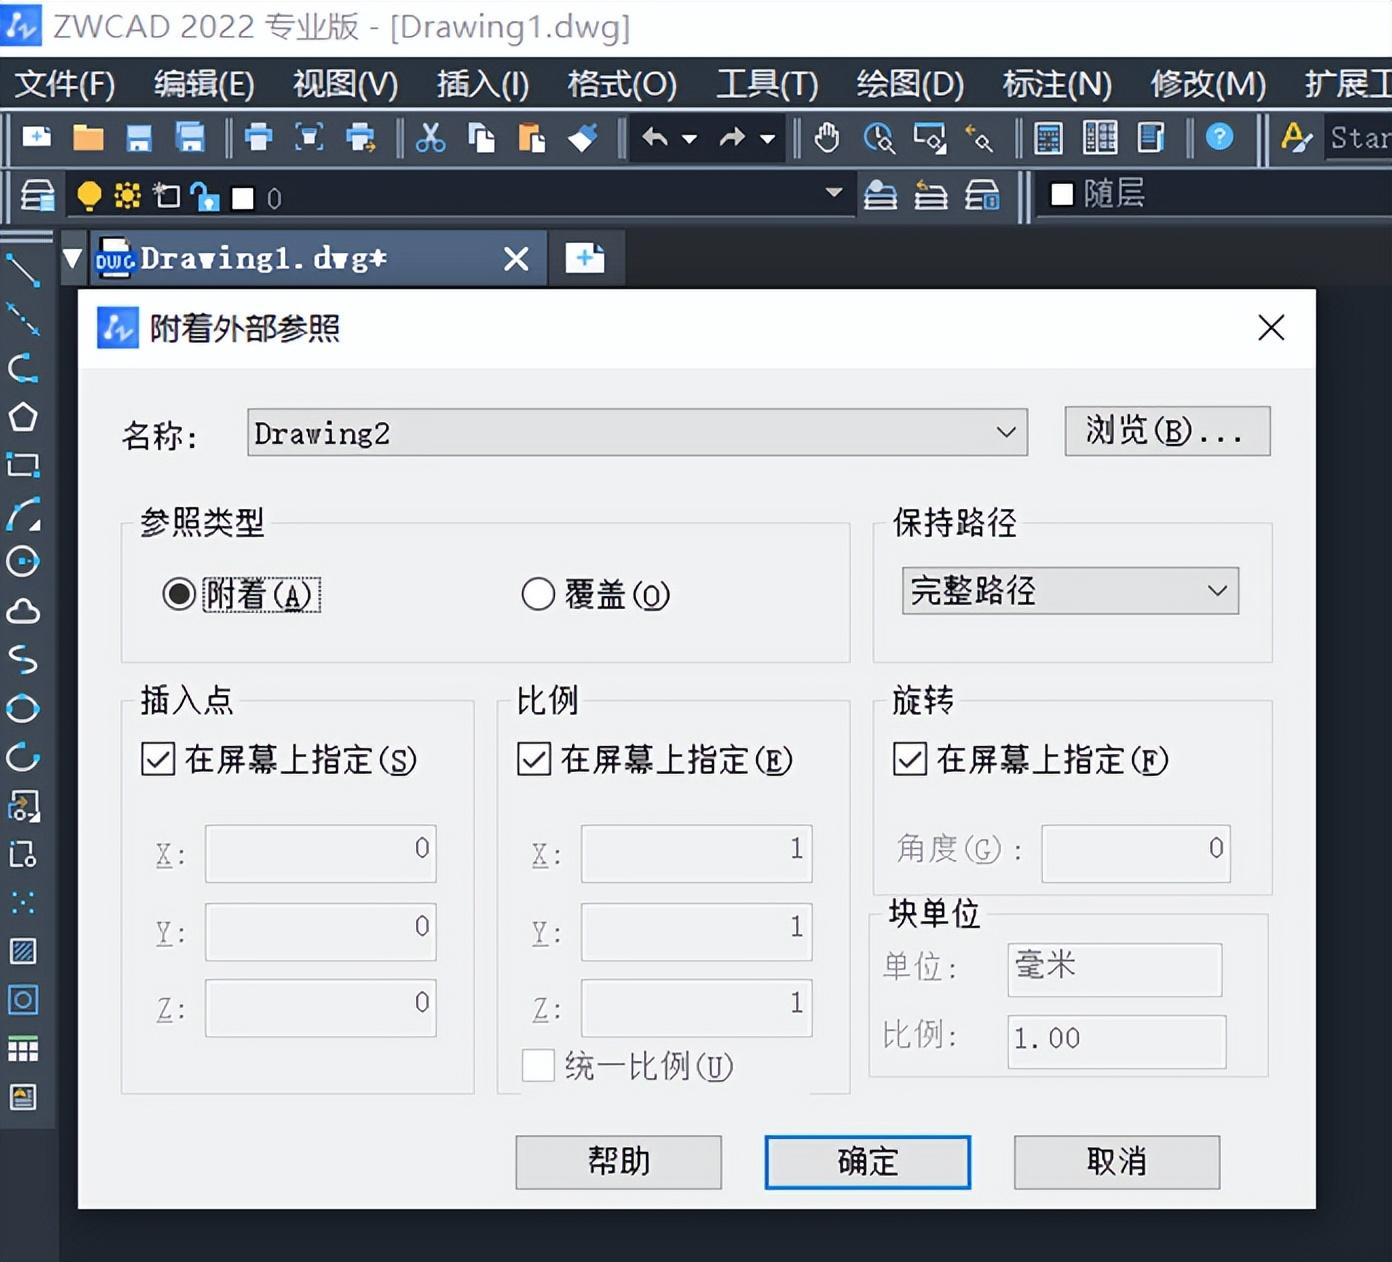Enable the 统一比例(U) checkbox
The image size is (1392, 1262).
pos(538,1066)
